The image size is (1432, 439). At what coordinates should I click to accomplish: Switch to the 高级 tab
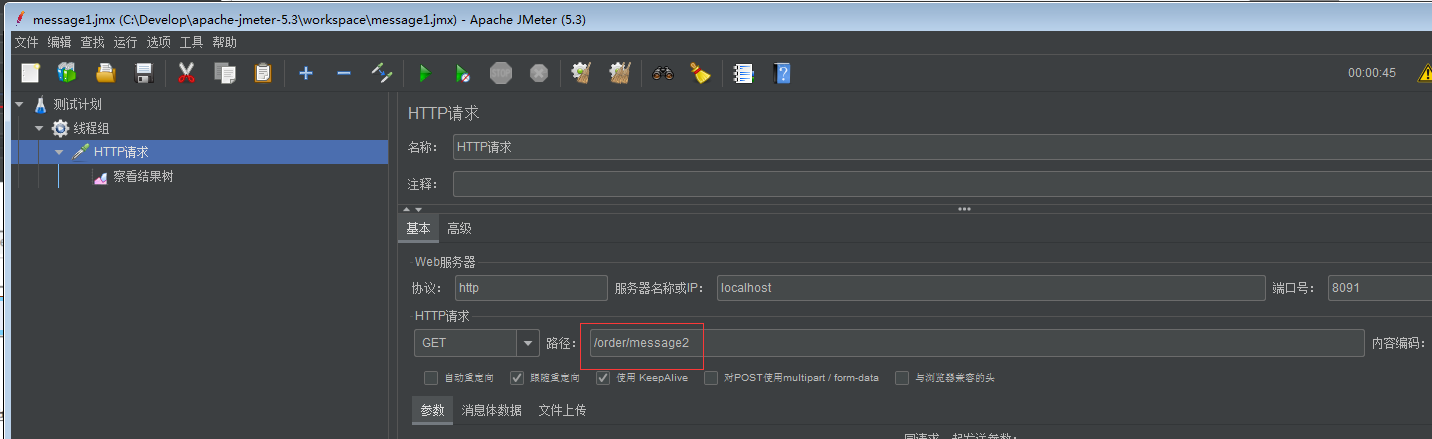pos(459,228)
